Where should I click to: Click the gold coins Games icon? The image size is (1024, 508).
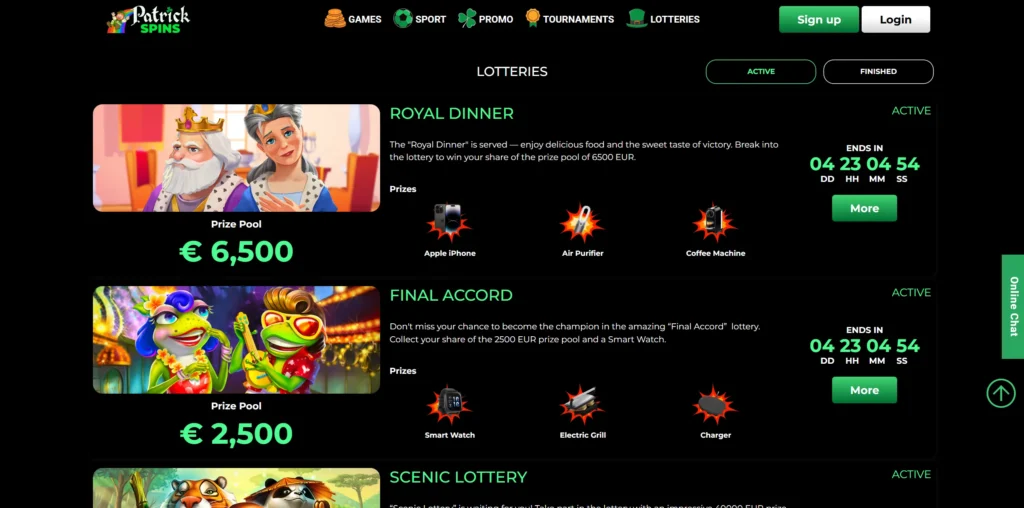[335, 19]
